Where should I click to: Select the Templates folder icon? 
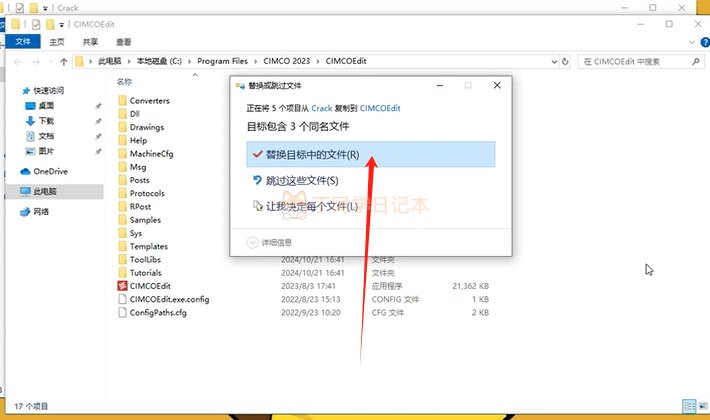tap(122, 246)
